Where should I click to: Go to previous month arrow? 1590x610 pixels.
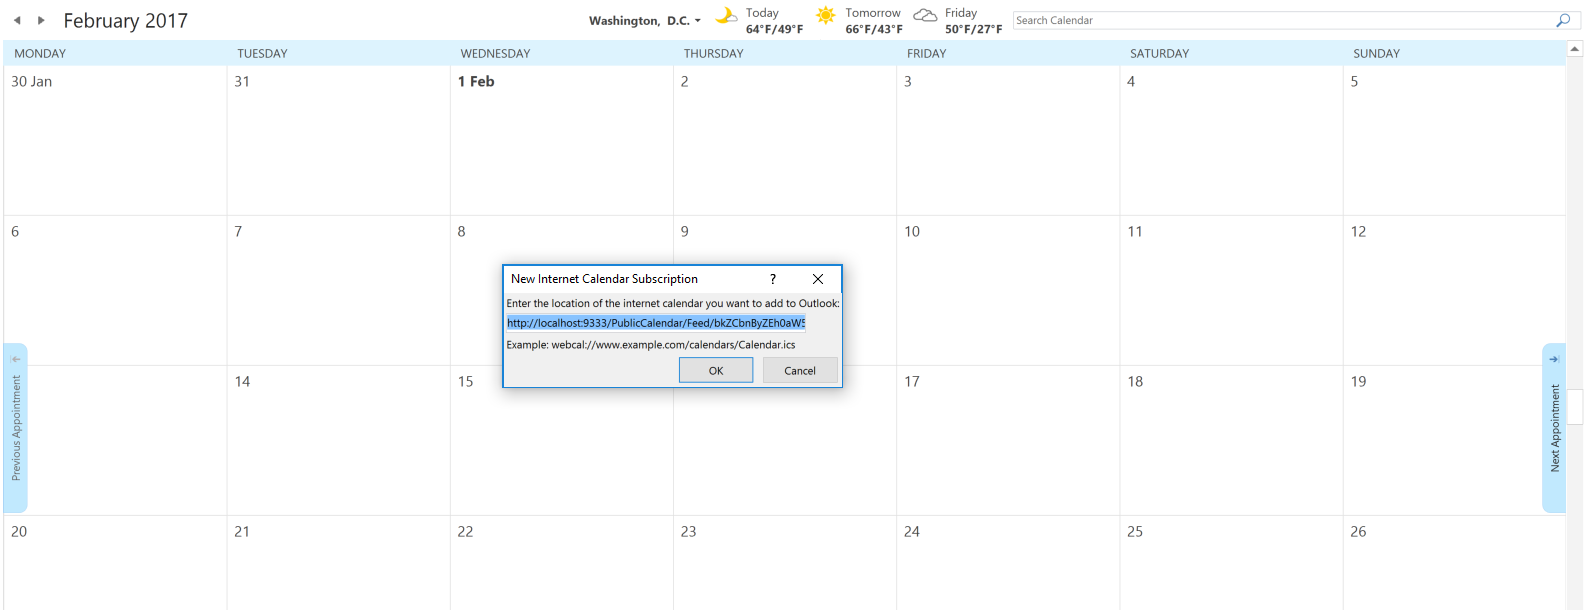pos(17,20)
